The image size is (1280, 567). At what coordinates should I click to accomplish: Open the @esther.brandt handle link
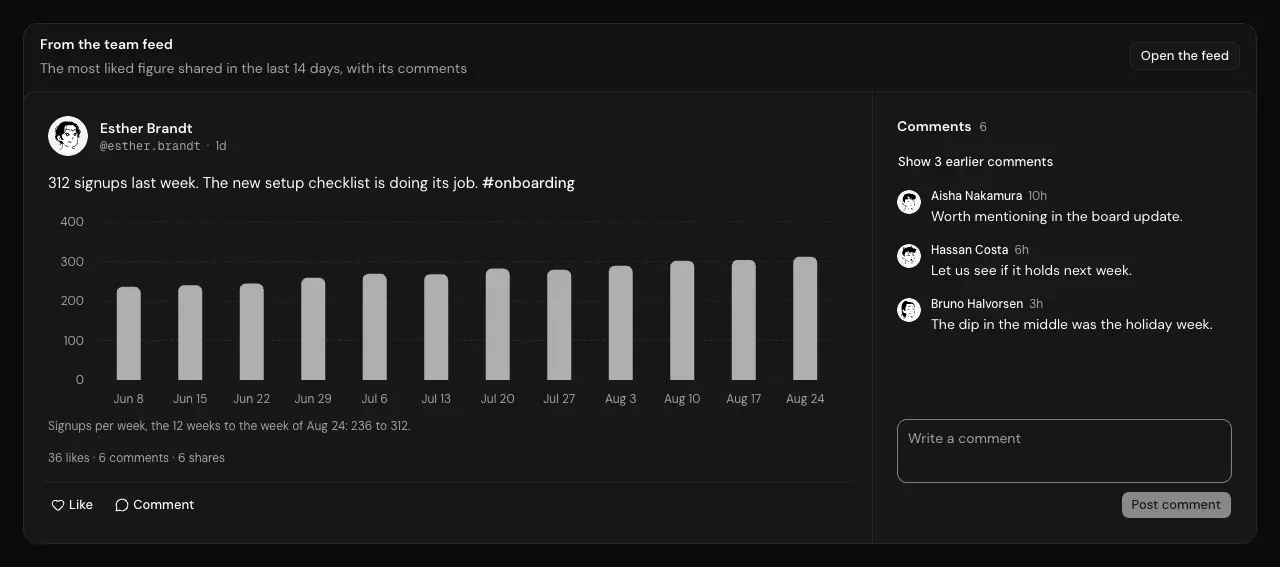150,146
